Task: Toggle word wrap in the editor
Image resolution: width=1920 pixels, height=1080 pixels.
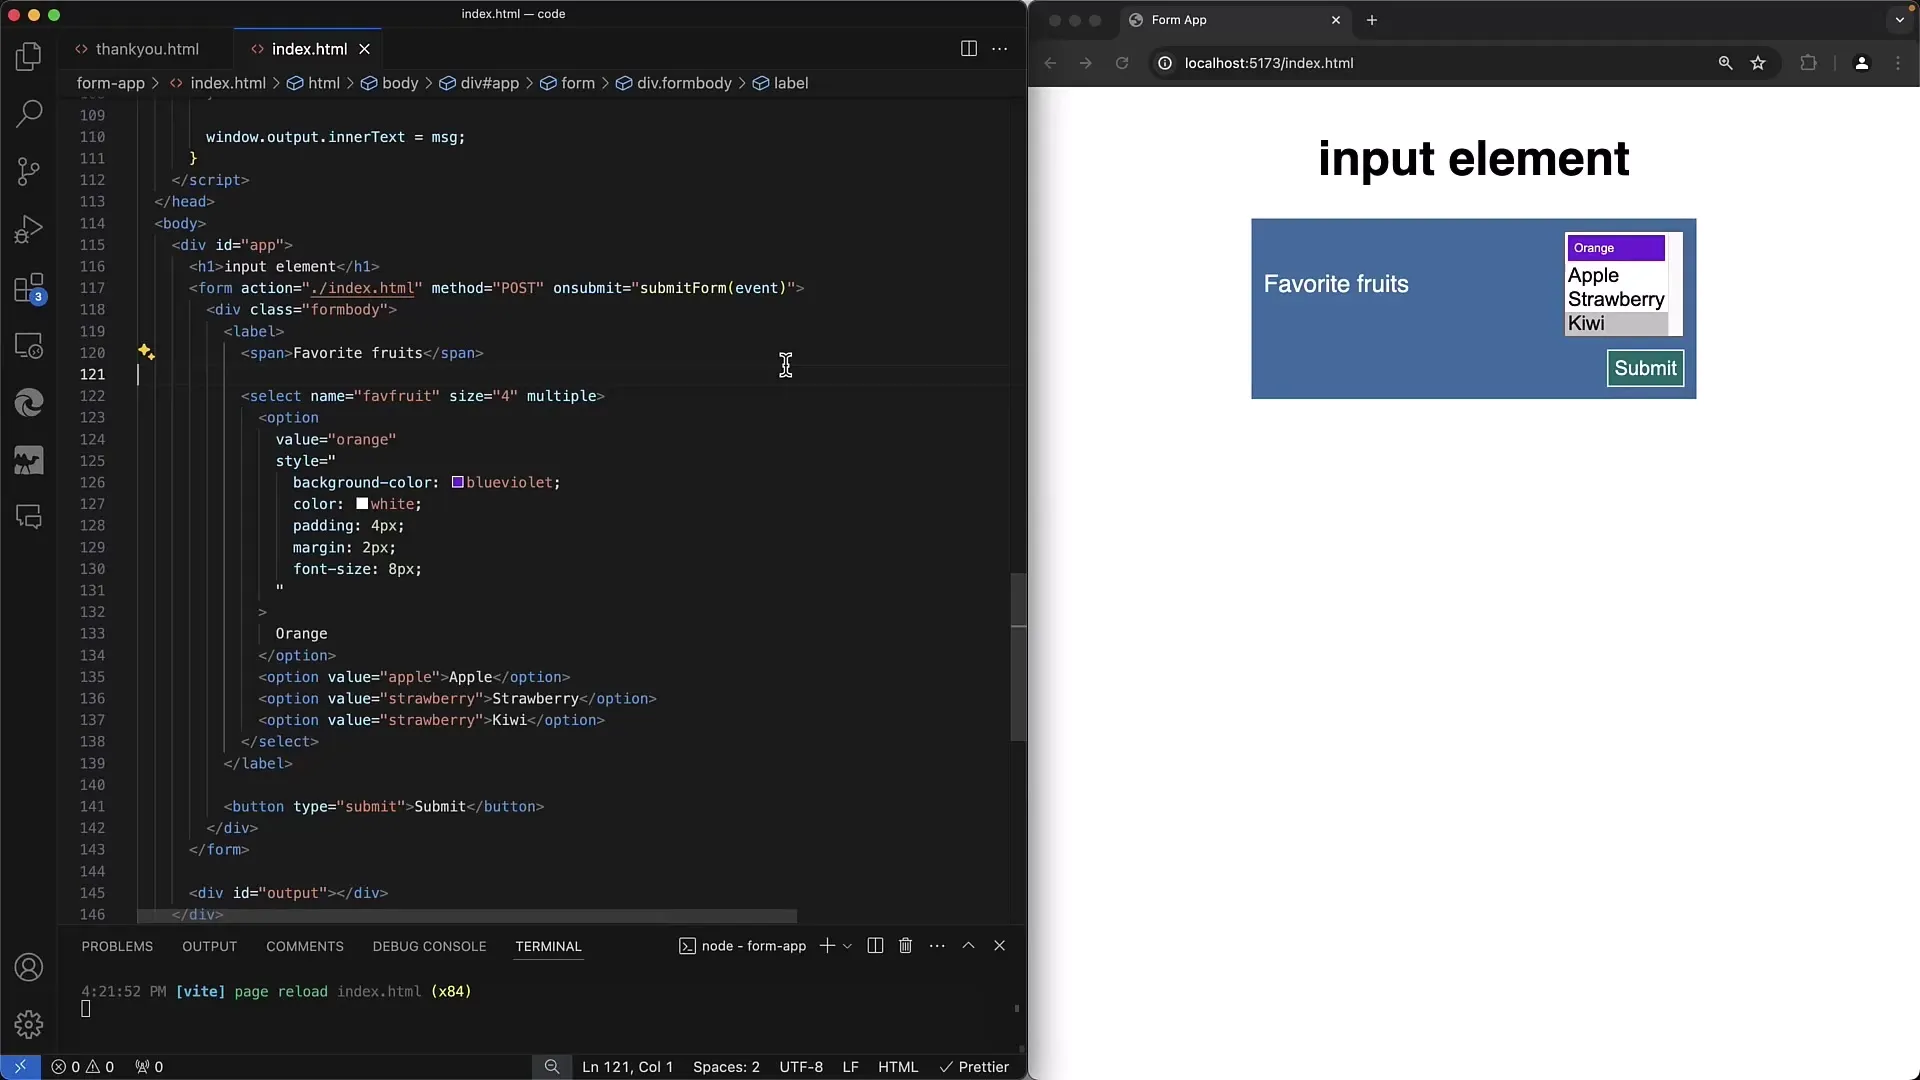Action: tap(1000, 49)
